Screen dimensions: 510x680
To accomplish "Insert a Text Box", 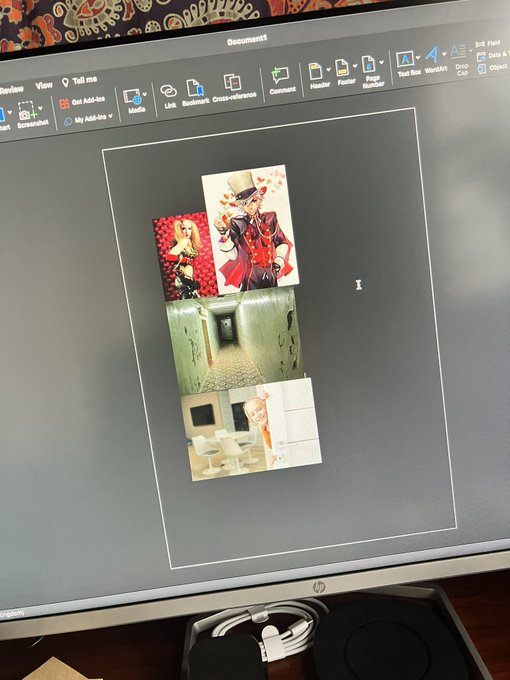I will tap(408, 64).
